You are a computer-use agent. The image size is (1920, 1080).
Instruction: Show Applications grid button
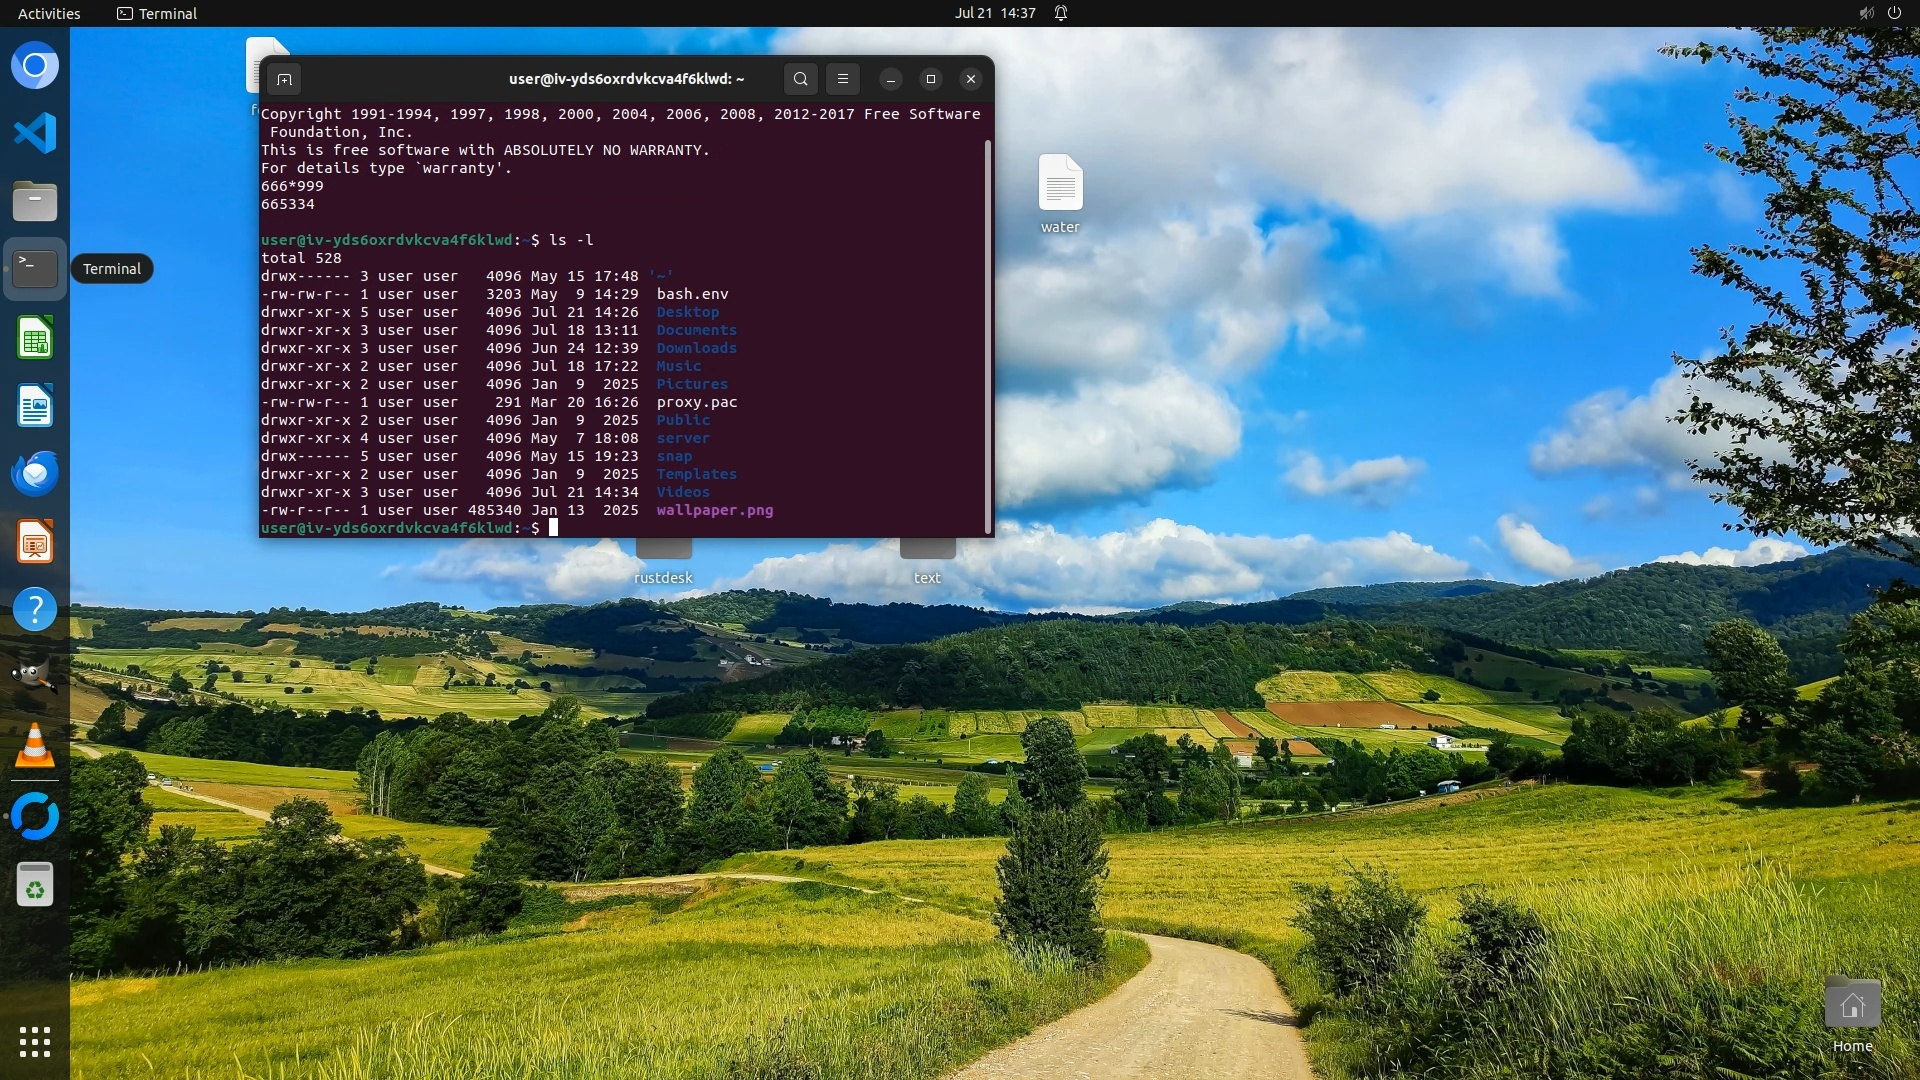35,1042
